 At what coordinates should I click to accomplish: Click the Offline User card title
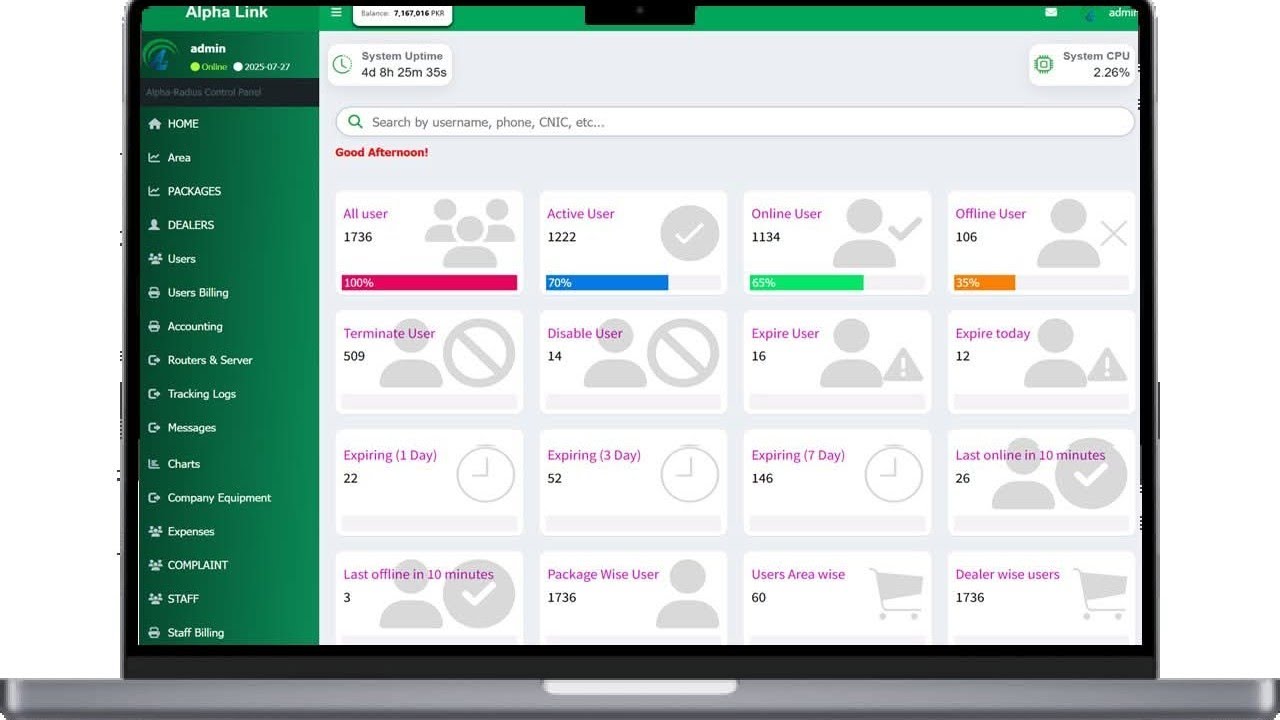click(990, 214)
